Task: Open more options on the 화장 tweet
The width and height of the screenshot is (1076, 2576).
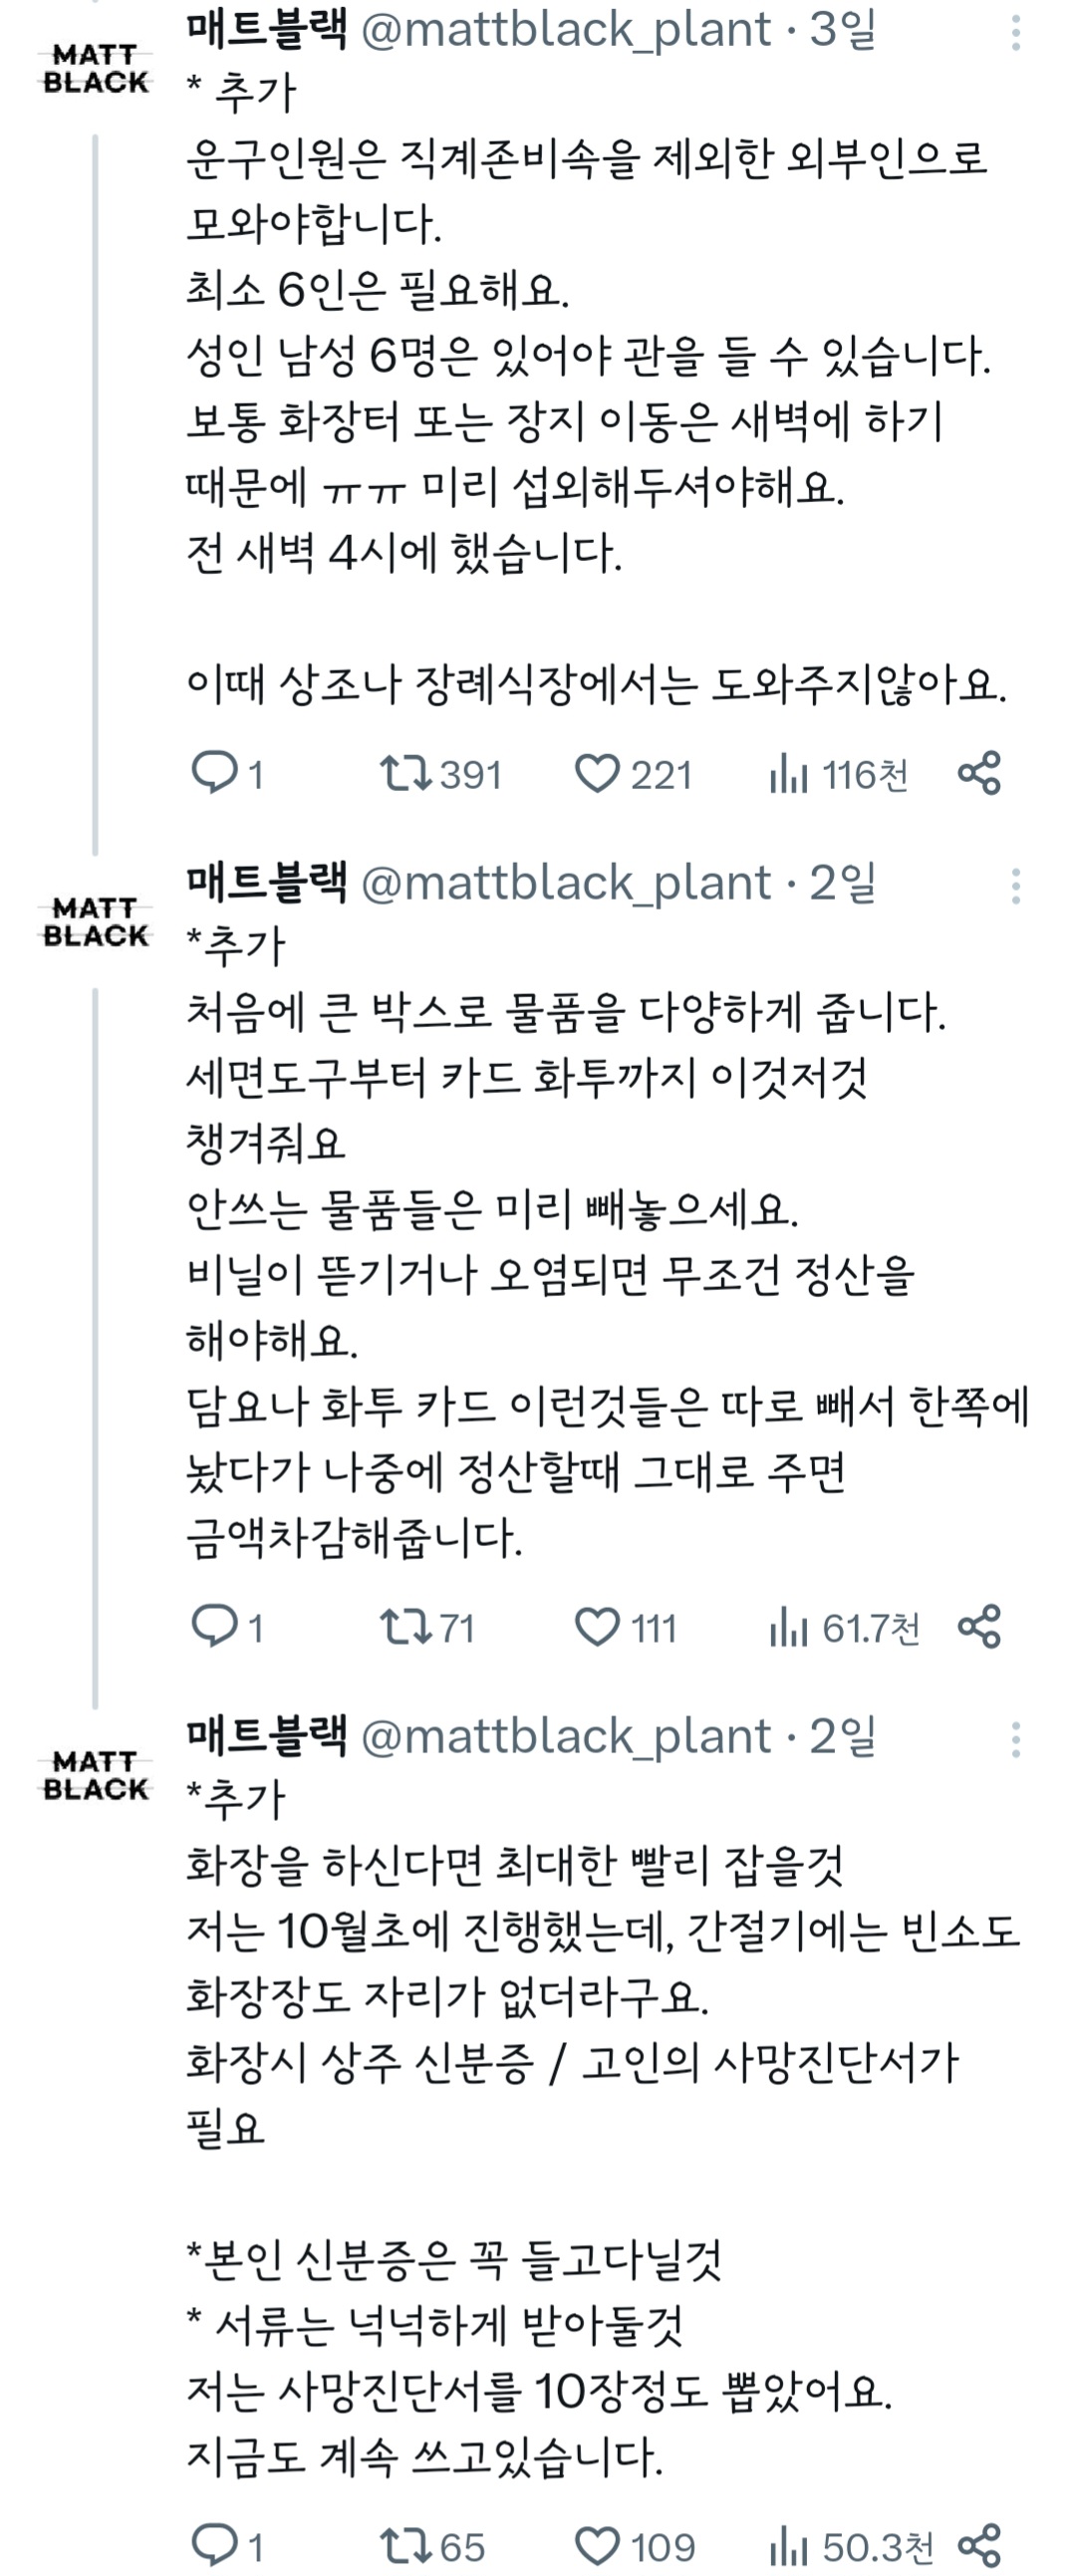Action: [x=1016, y=1740]
